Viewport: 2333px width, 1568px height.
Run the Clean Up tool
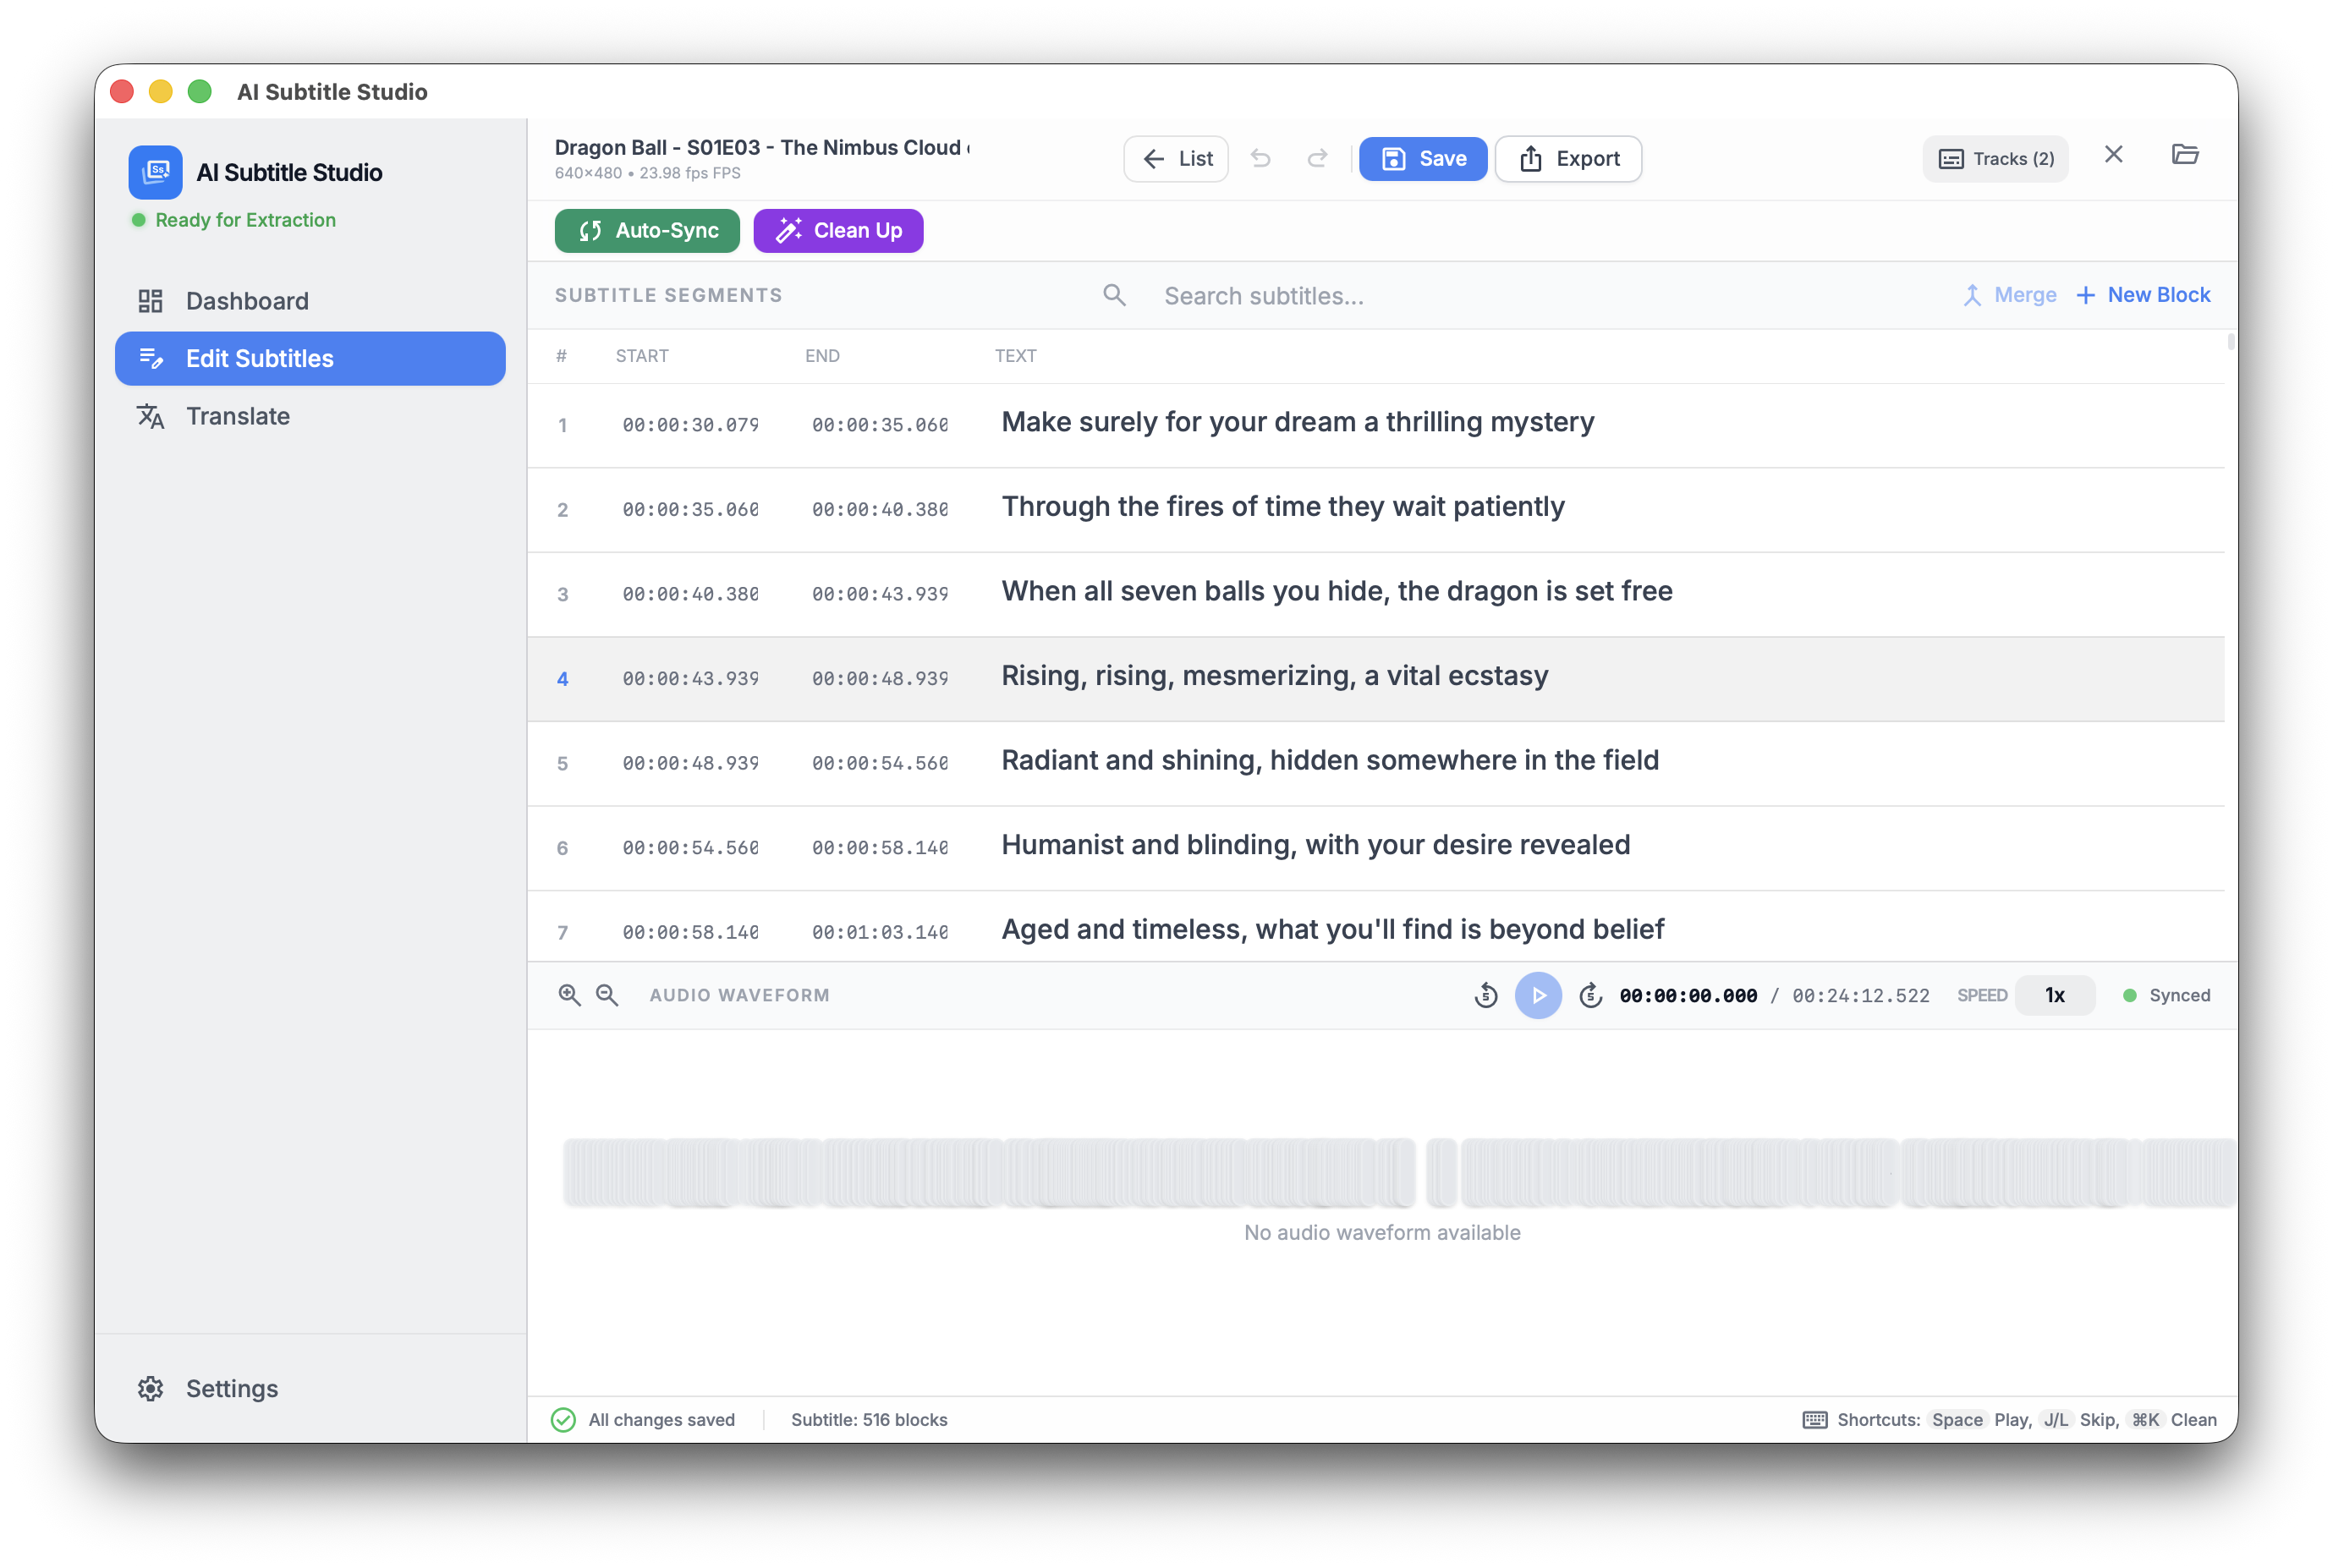tap(838, 231)
